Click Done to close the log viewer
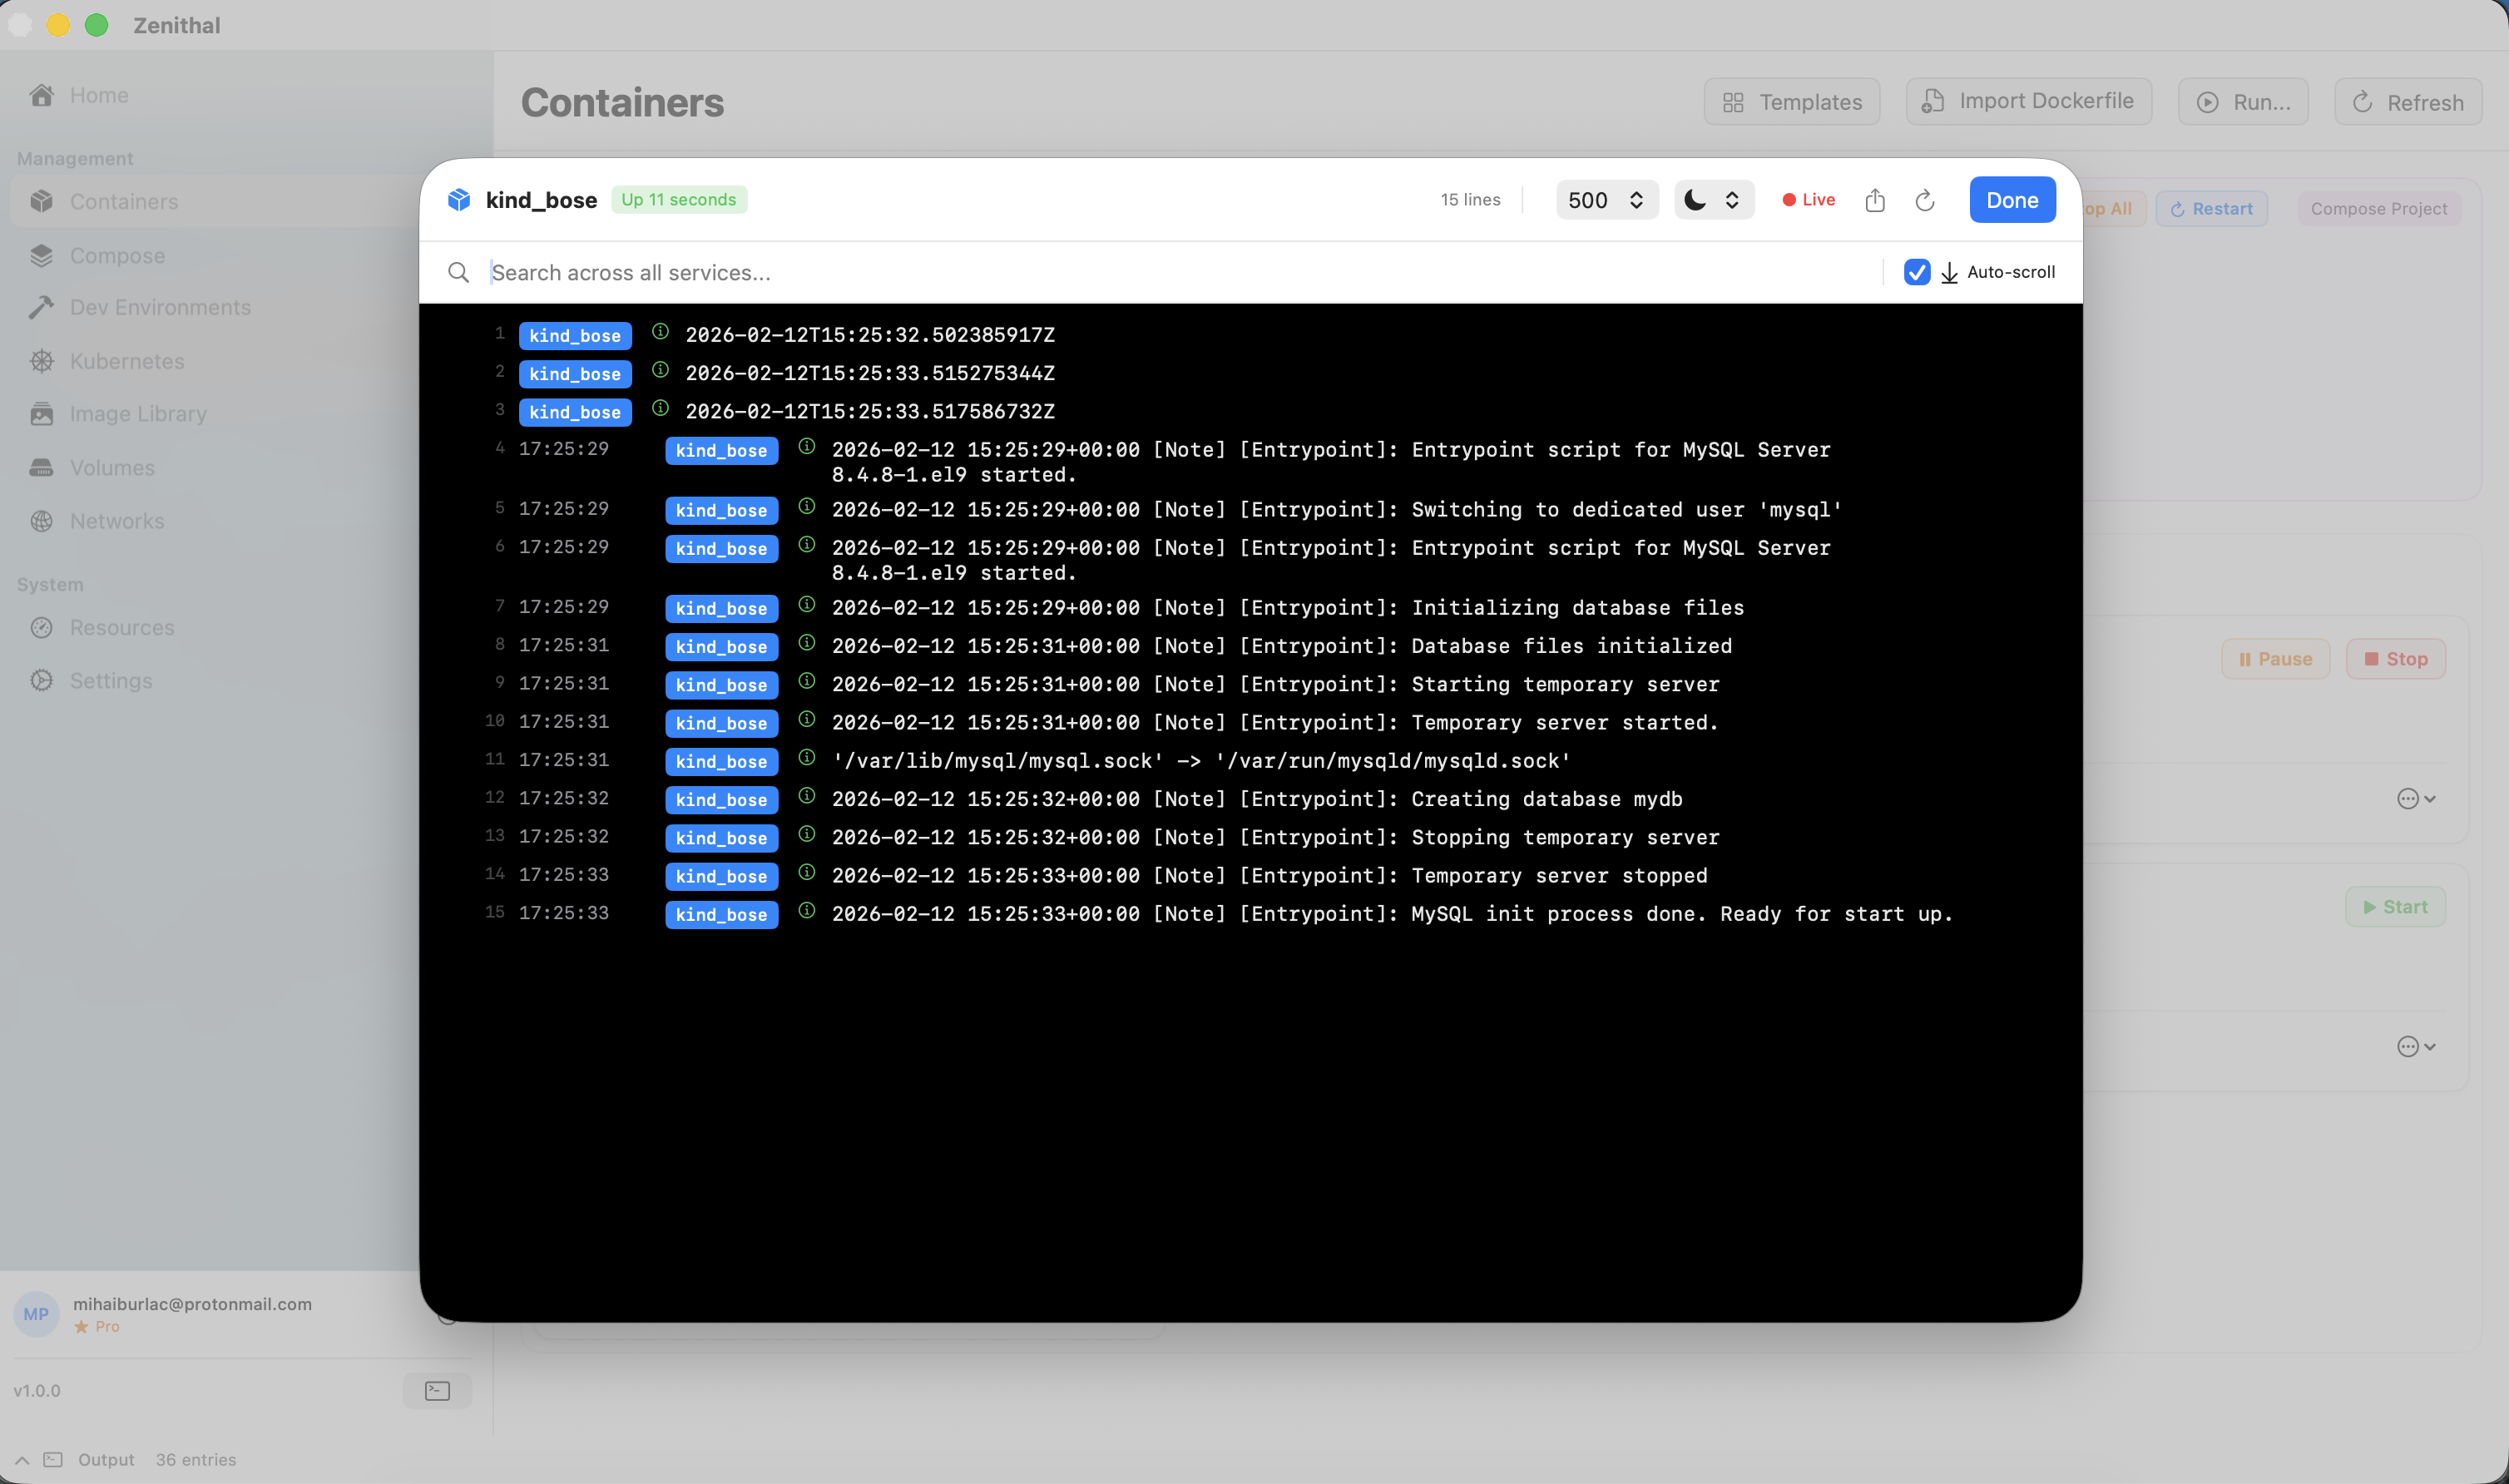The width and height of the screenshot is (2509, 1484). point(2012,200)
